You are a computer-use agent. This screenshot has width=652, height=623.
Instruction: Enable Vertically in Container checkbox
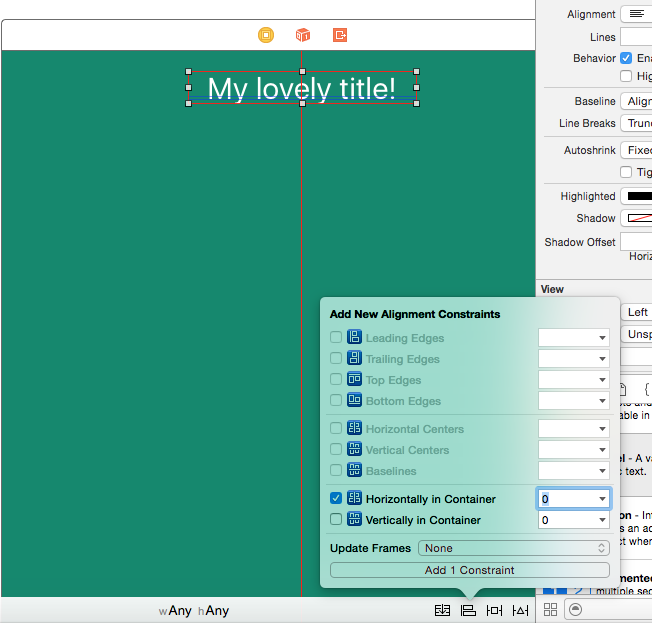pos(336,520)
